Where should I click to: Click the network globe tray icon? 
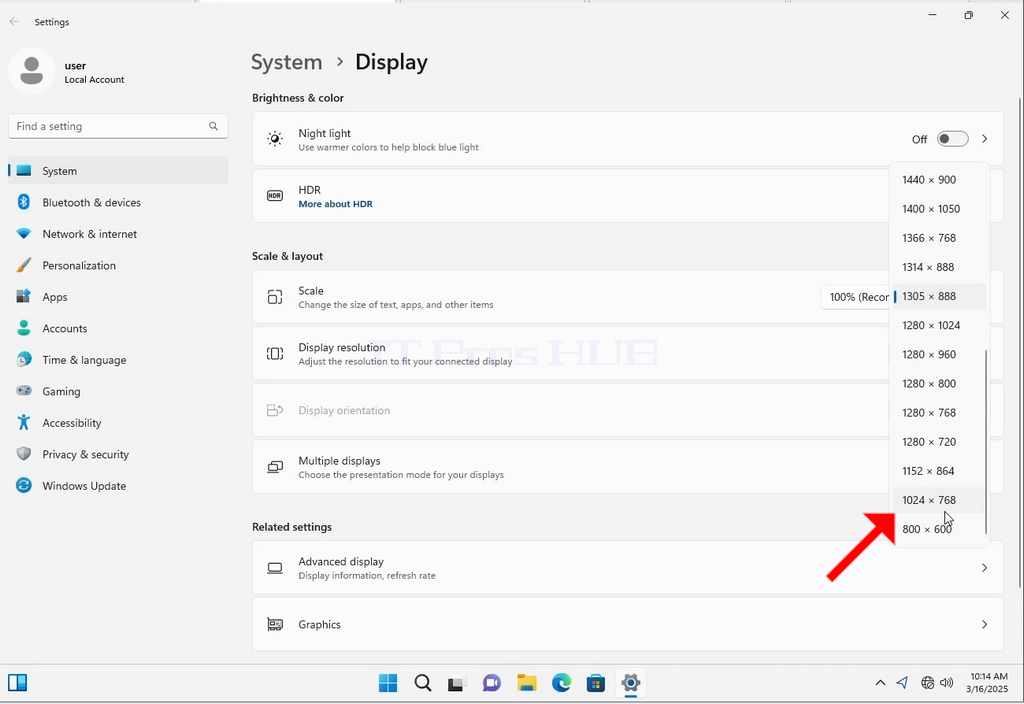(927, 683)
